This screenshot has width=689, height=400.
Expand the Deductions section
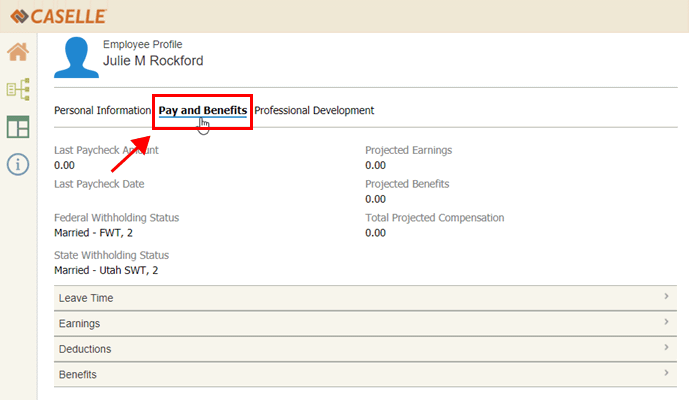pyautogui.click(x=85, y=349)
